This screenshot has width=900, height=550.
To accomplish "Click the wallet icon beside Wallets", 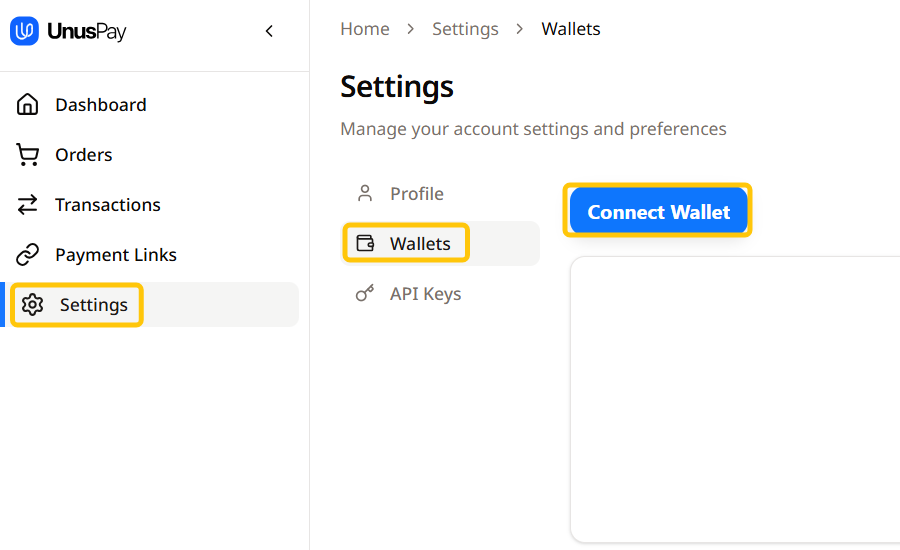I will click(x=365, y=243).
